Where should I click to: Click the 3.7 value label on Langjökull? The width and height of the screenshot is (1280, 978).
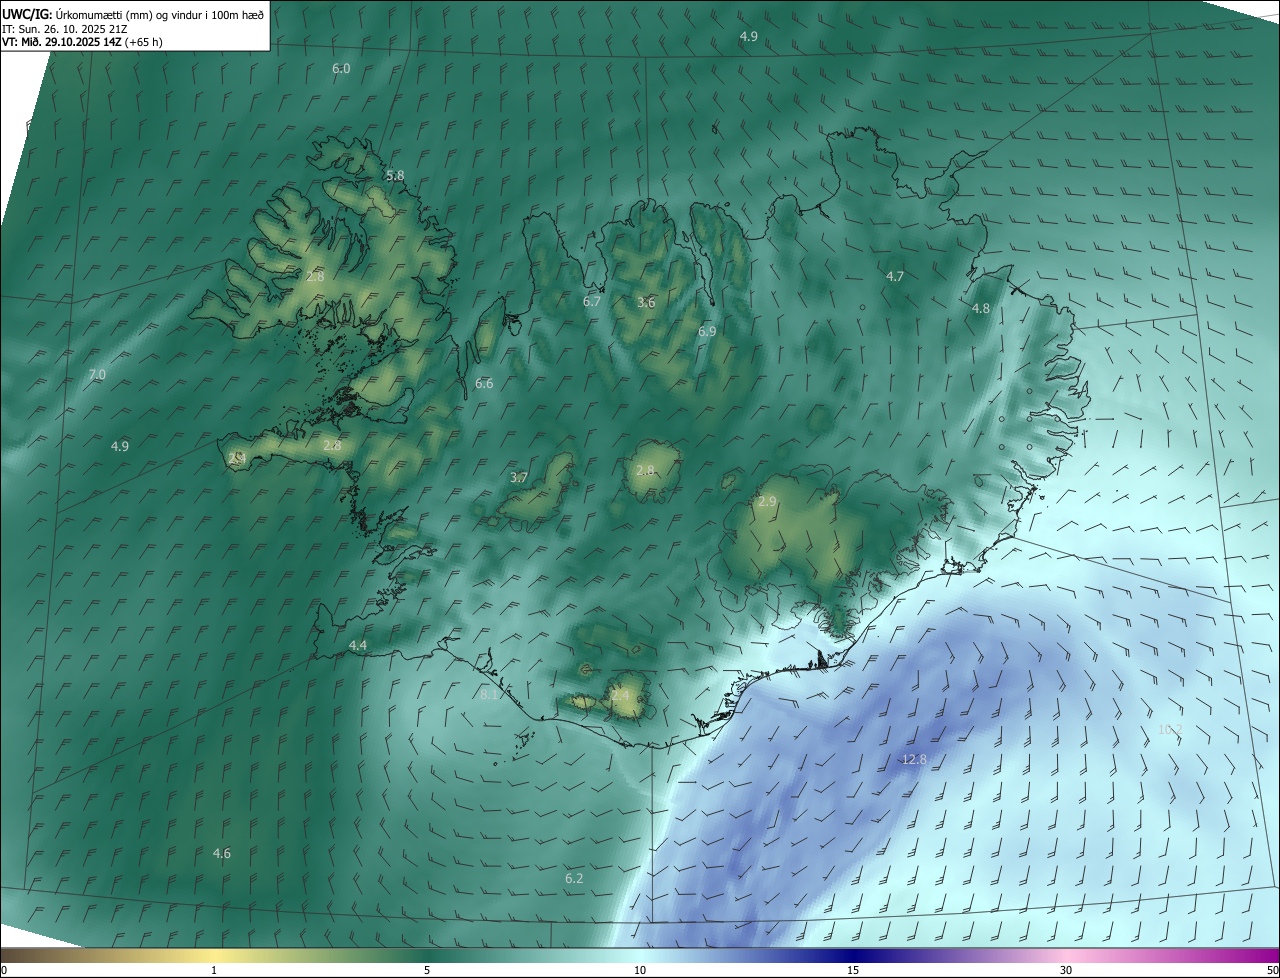point(518,478)
